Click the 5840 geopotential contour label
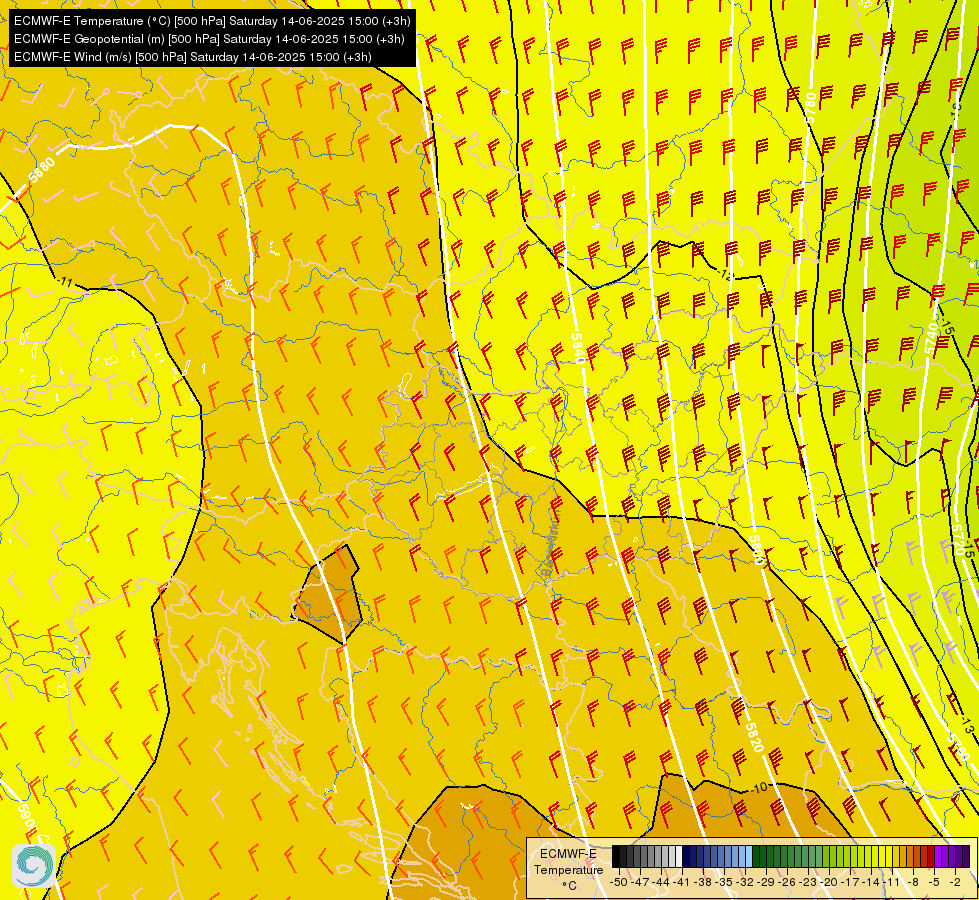Viewport: 979px width, 900px height. coord(578,349)
